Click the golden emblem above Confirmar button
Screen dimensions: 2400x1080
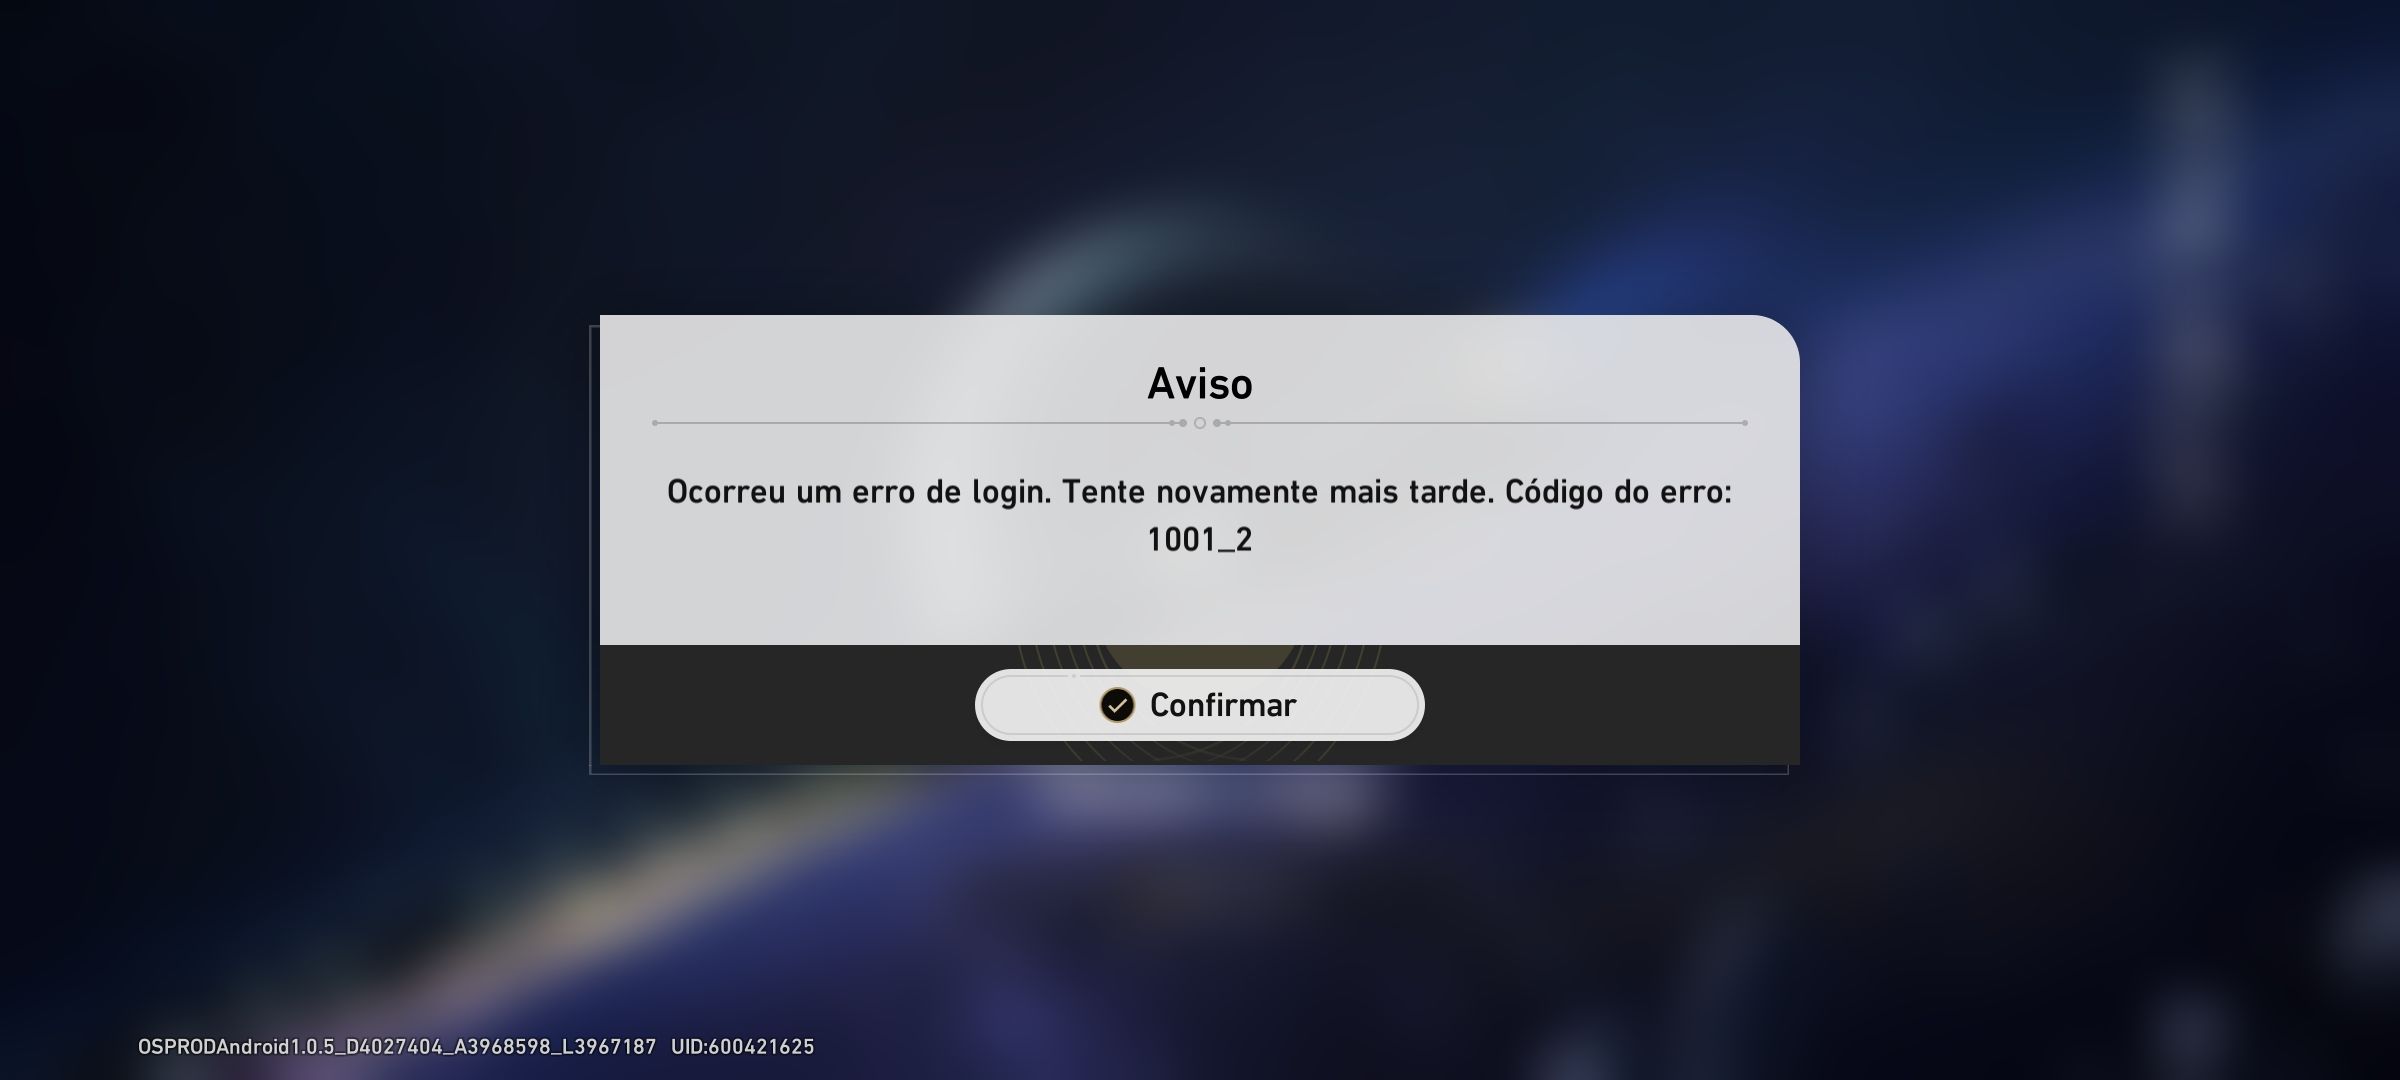1199,657
